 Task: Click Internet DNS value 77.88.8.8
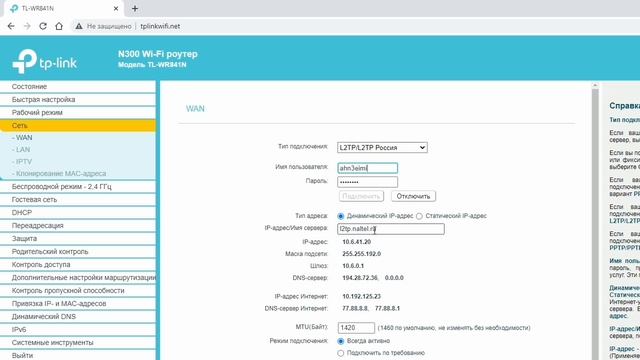(355, 309)
